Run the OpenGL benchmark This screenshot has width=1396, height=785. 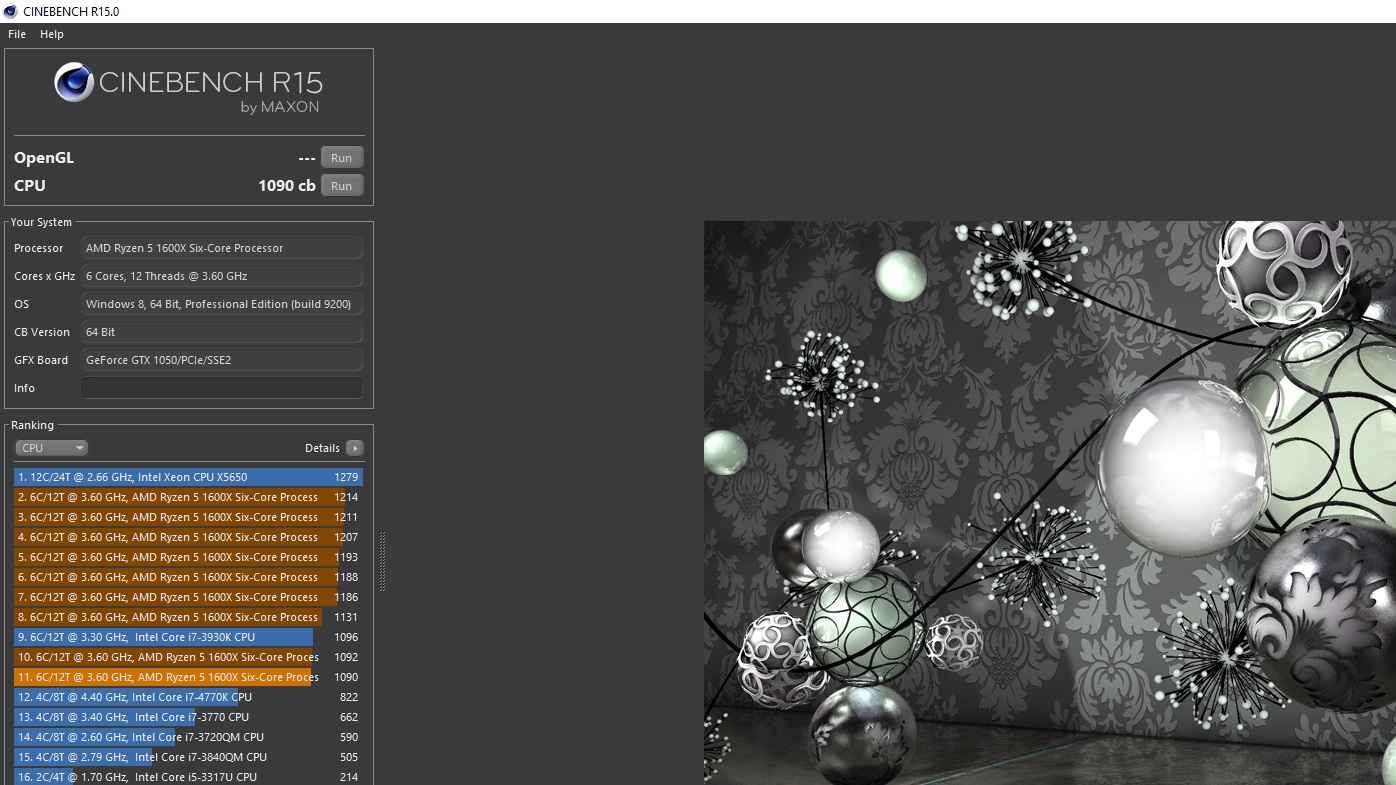(x=342, y=158)
